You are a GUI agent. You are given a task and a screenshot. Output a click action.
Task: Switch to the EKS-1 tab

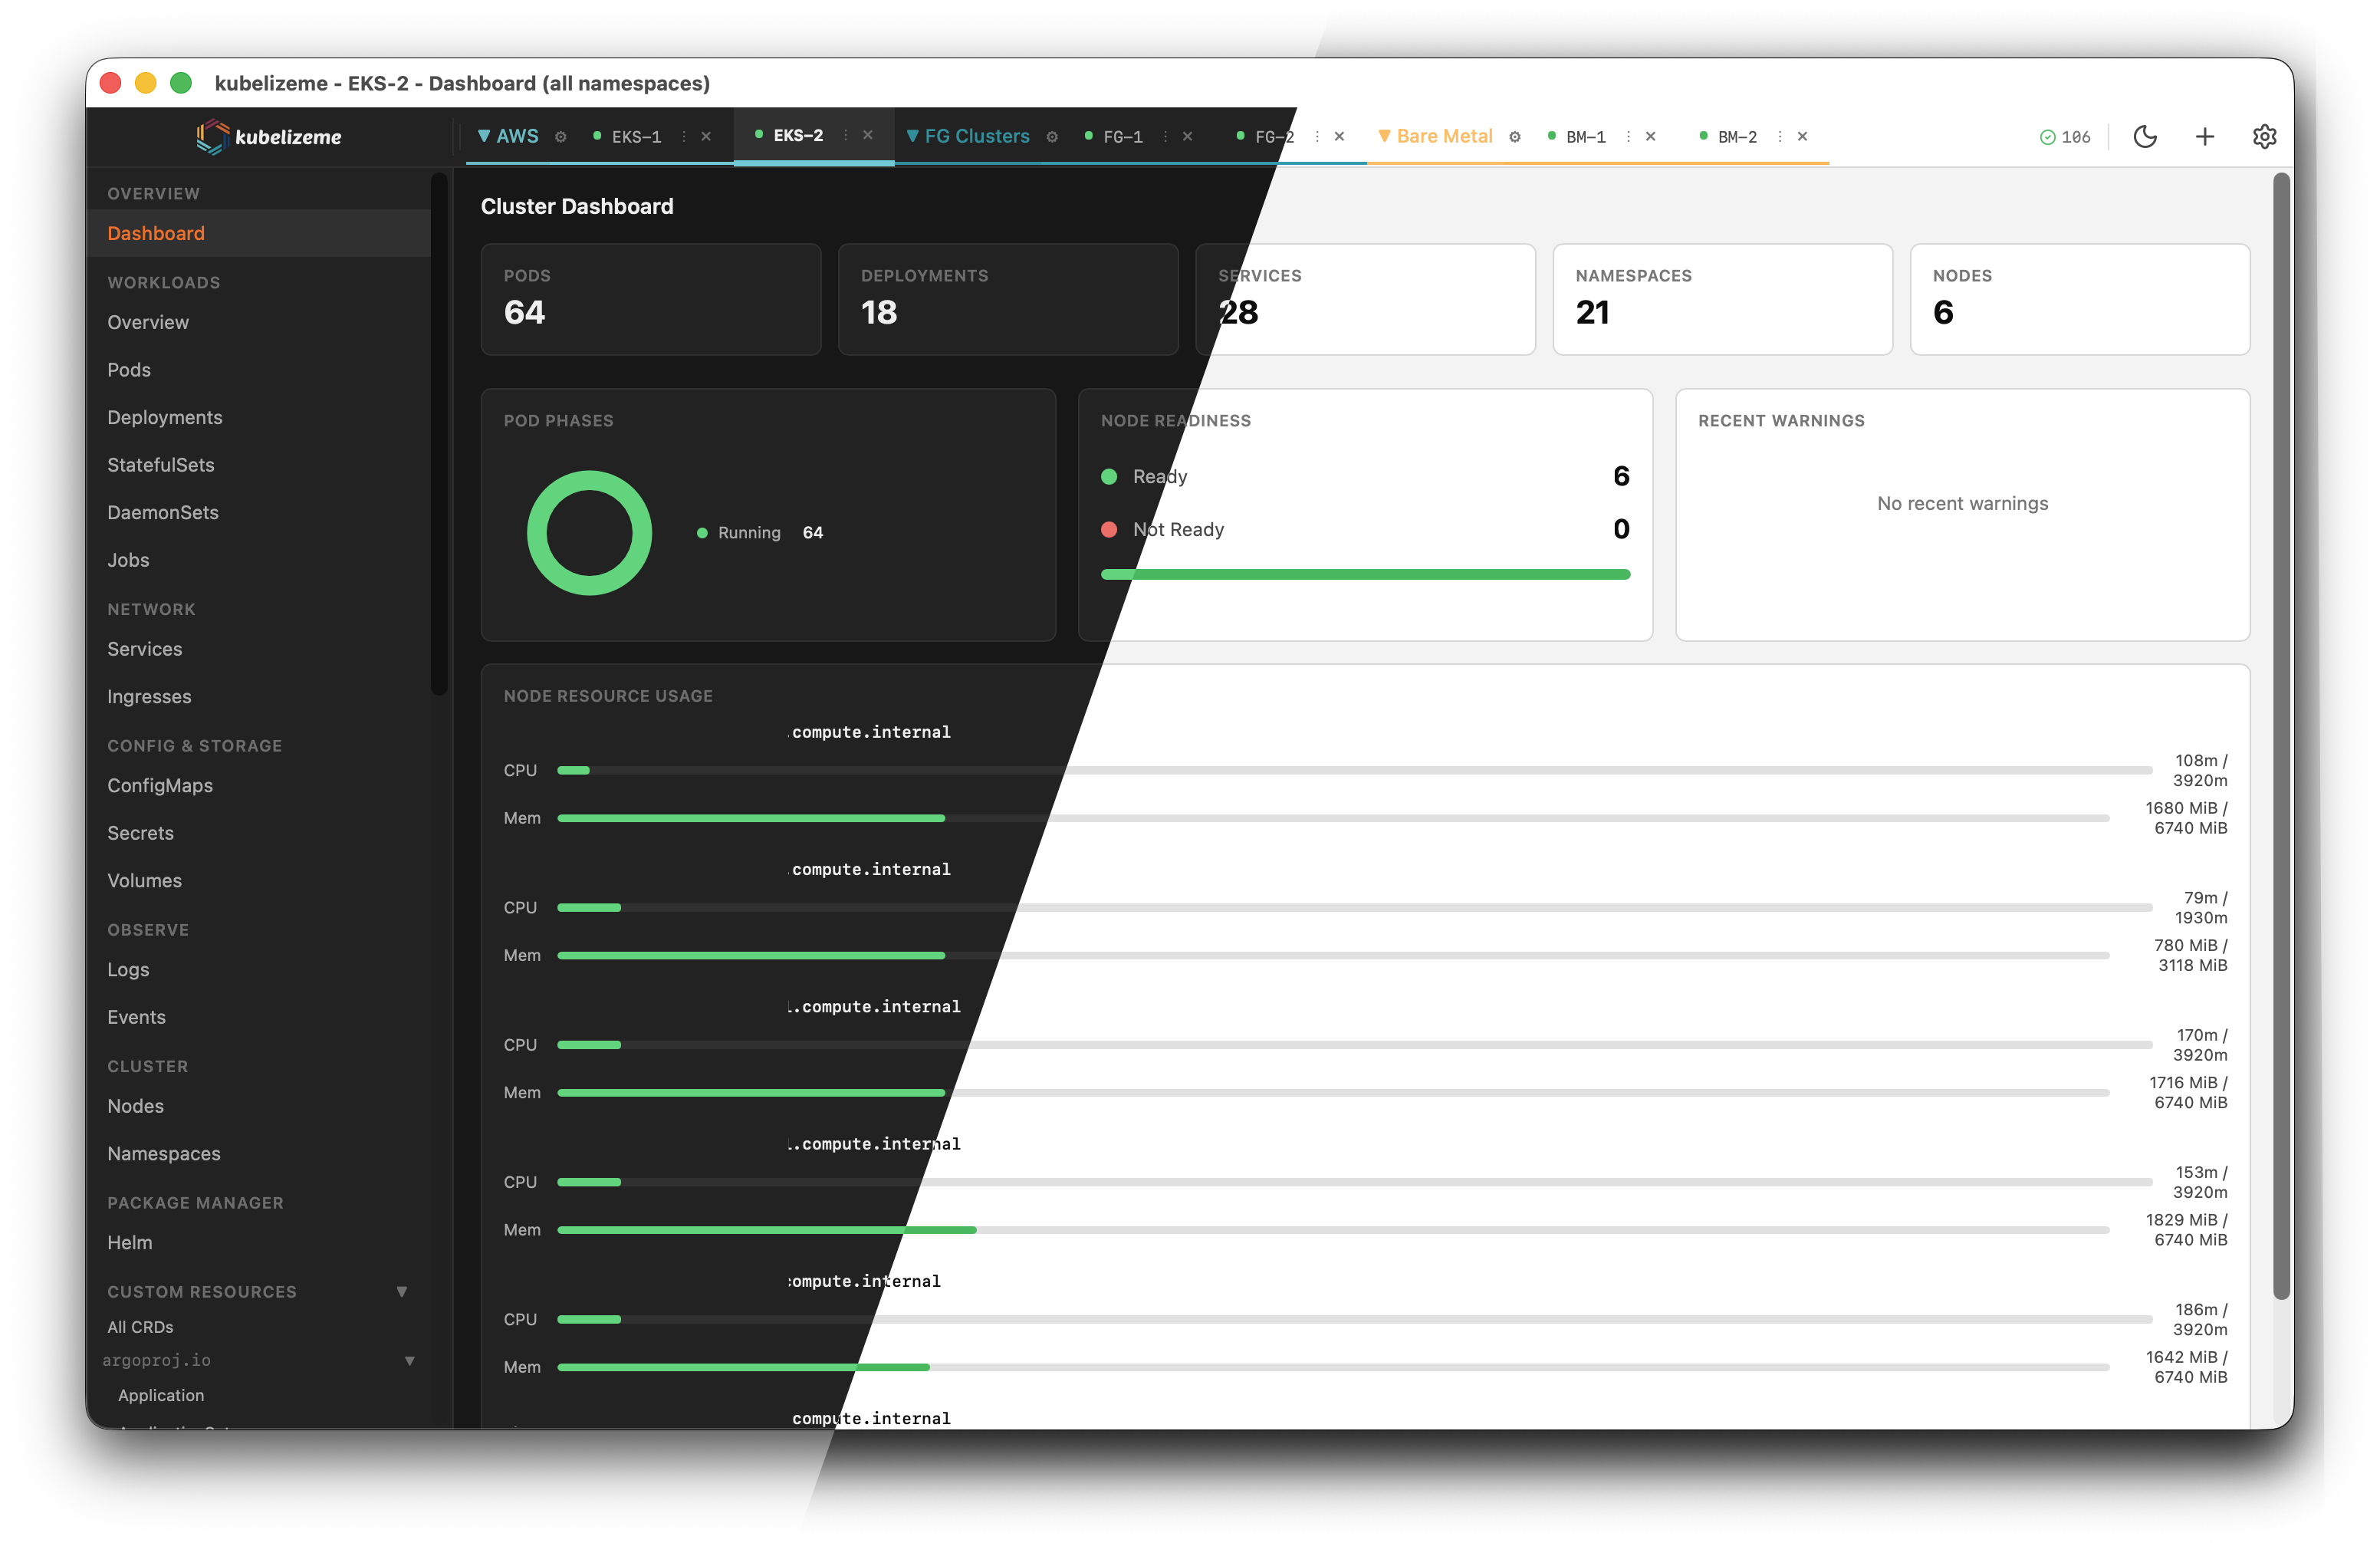pyautogui.click(x=636, y=137)
